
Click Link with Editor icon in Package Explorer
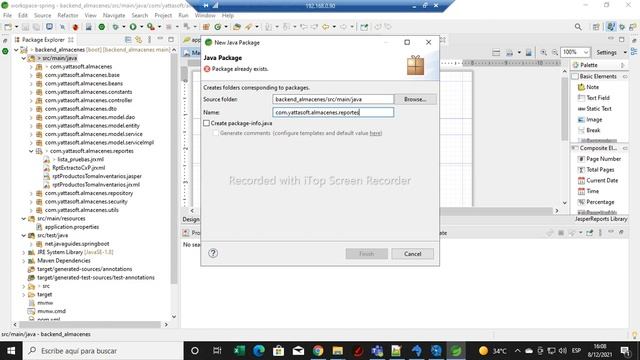point(139,40)
